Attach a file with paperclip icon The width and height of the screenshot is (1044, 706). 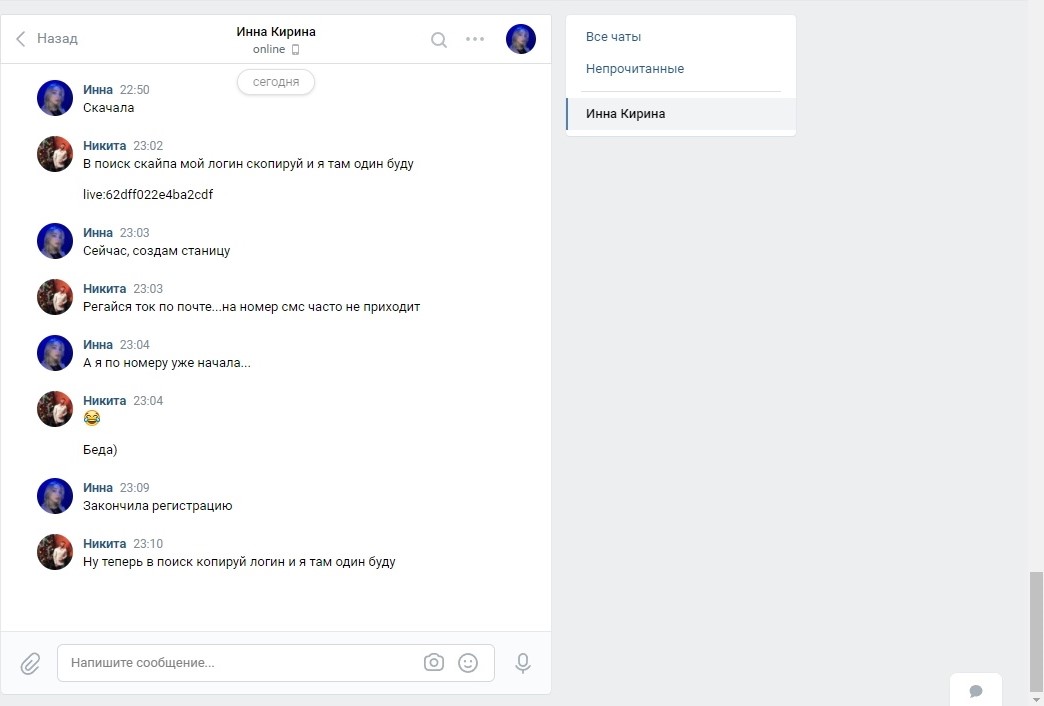coord(30,663)
